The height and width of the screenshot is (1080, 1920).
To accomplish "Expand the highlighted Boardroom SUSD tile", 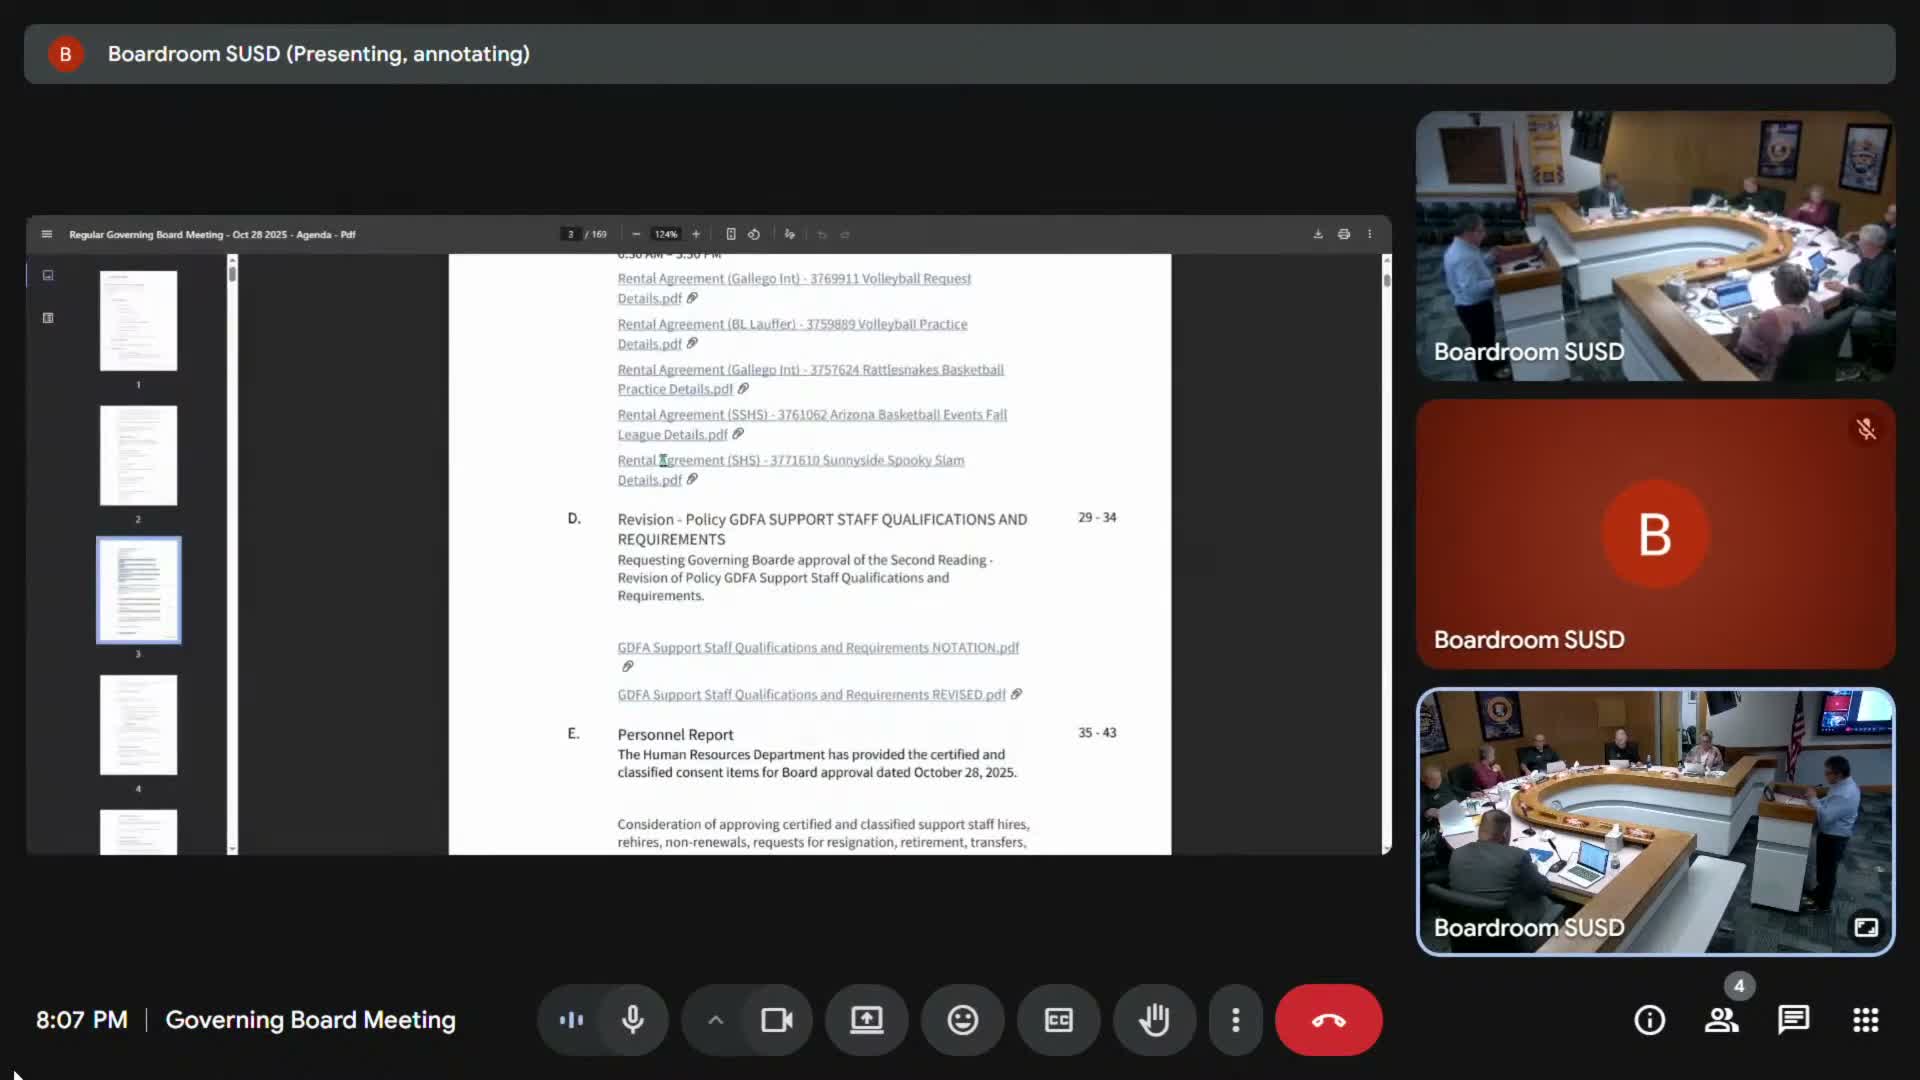I will [1865, 927].
